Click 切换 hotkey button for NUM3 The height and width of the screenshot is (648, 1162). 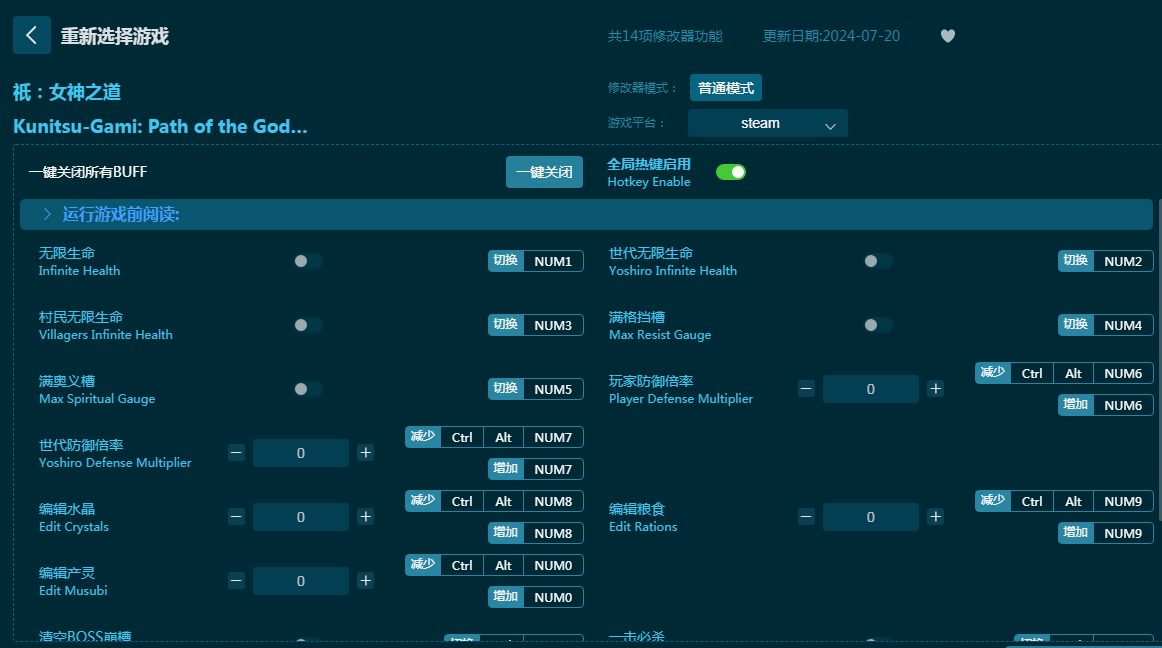point(505,325)
